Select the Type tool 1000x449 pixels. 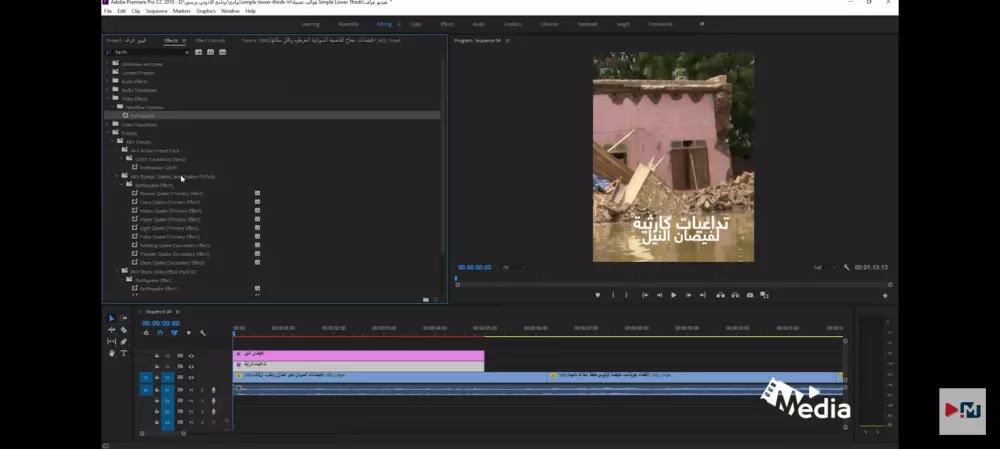[124, 353]
